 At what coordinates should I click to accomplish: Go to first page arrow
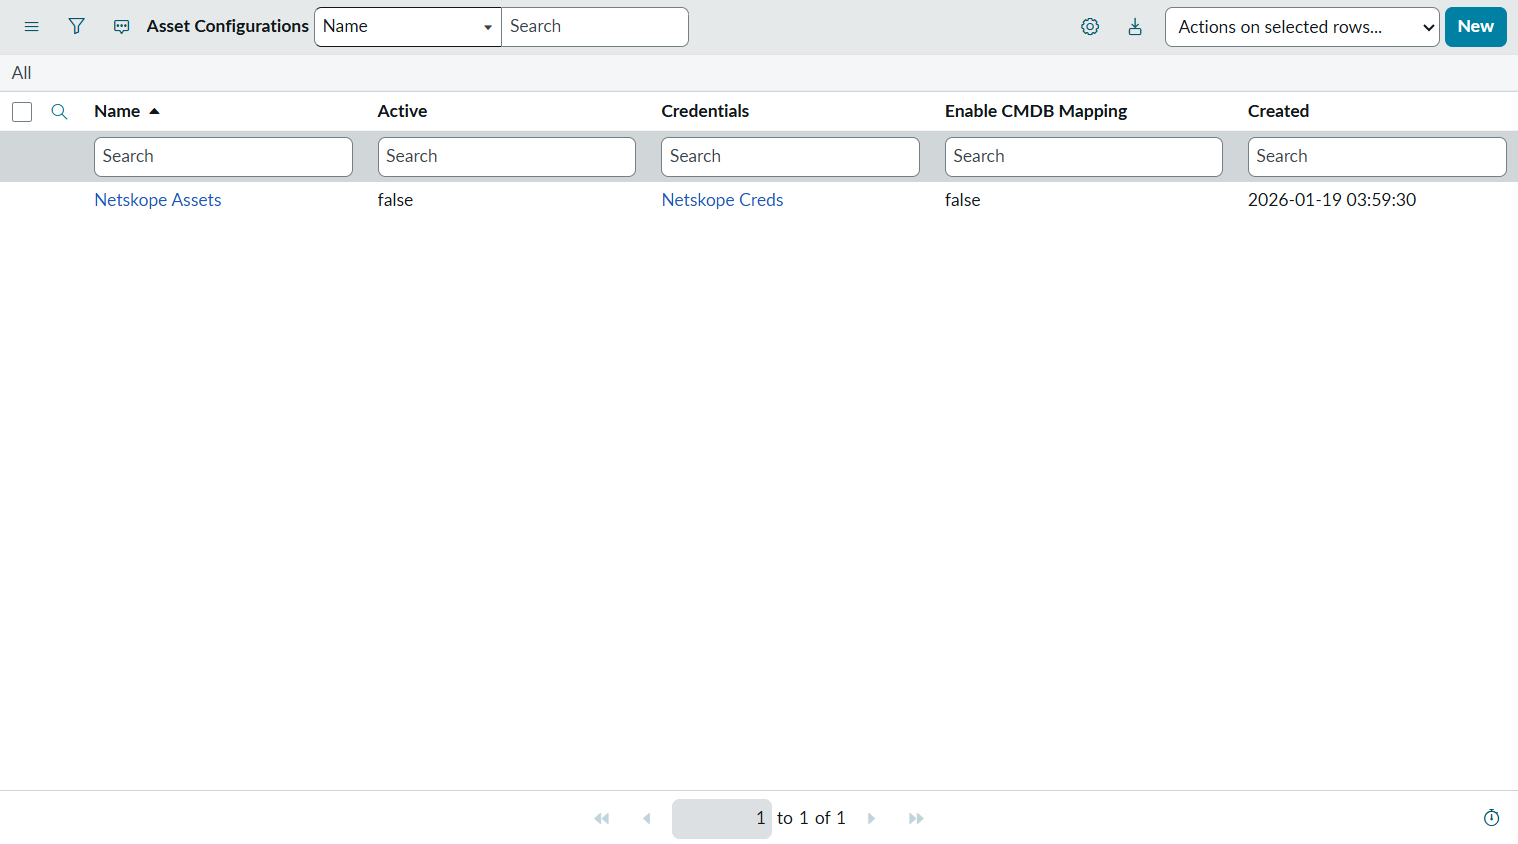(x=601, y=818)
